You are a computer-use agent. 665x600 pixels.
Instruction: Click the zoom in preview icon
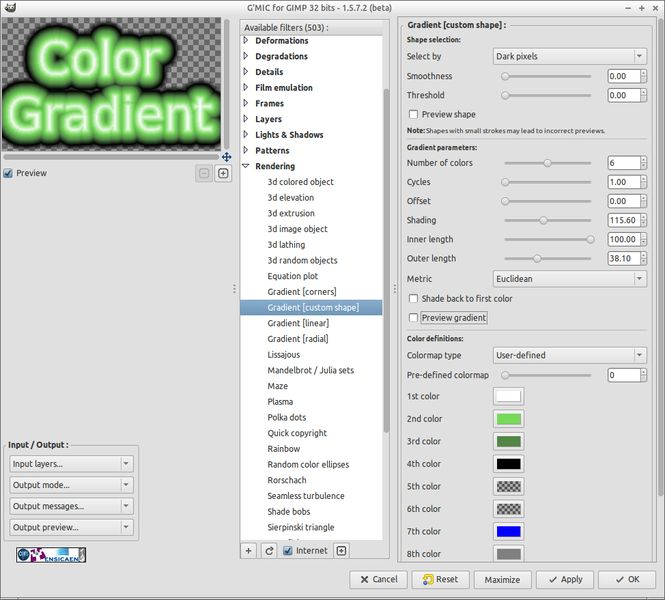(223, 173)
